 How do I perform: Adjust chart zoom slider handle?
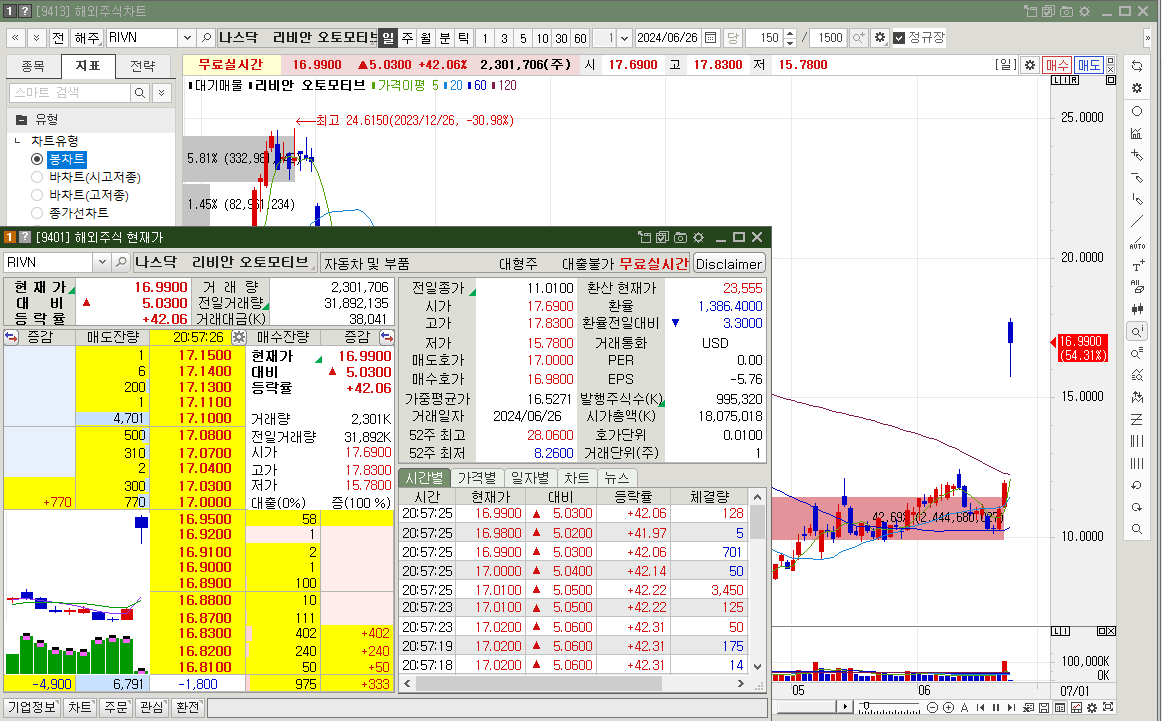point(866,706)
